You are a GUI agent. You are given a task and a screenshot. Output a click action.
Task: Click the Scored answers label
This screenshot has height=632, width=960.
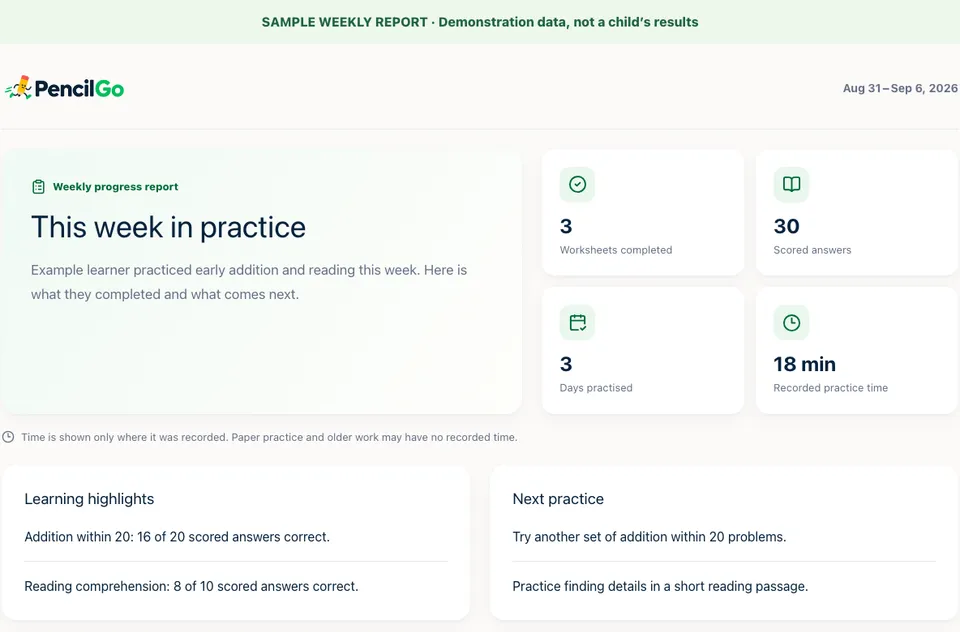coord(812,250)
